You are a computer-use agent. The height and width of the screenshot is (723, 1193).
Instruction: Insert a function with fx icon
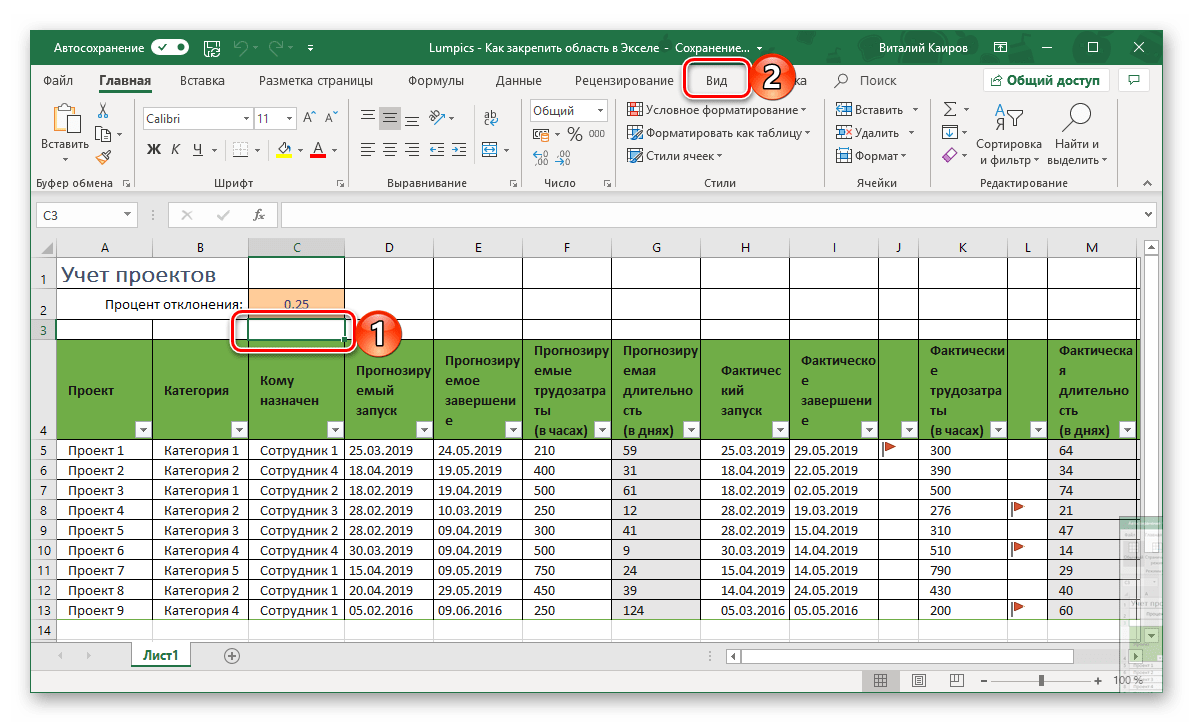258,215
